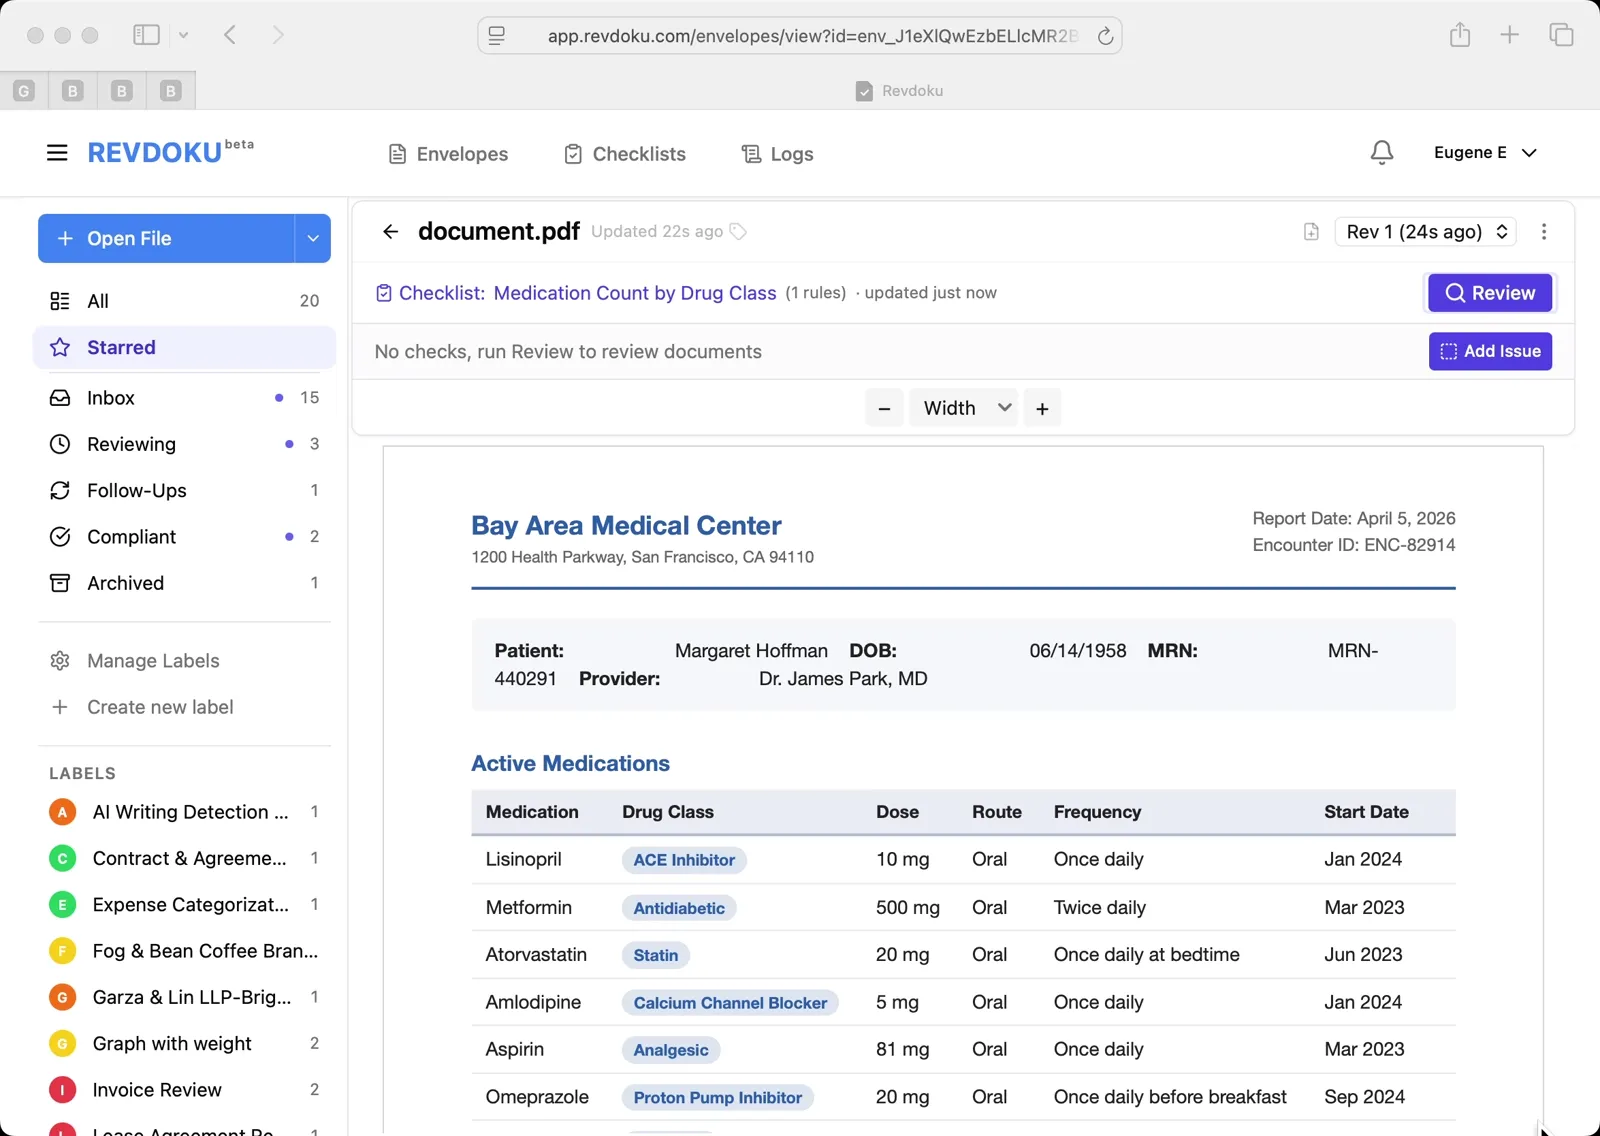Run the Review button

(1489, 292)
